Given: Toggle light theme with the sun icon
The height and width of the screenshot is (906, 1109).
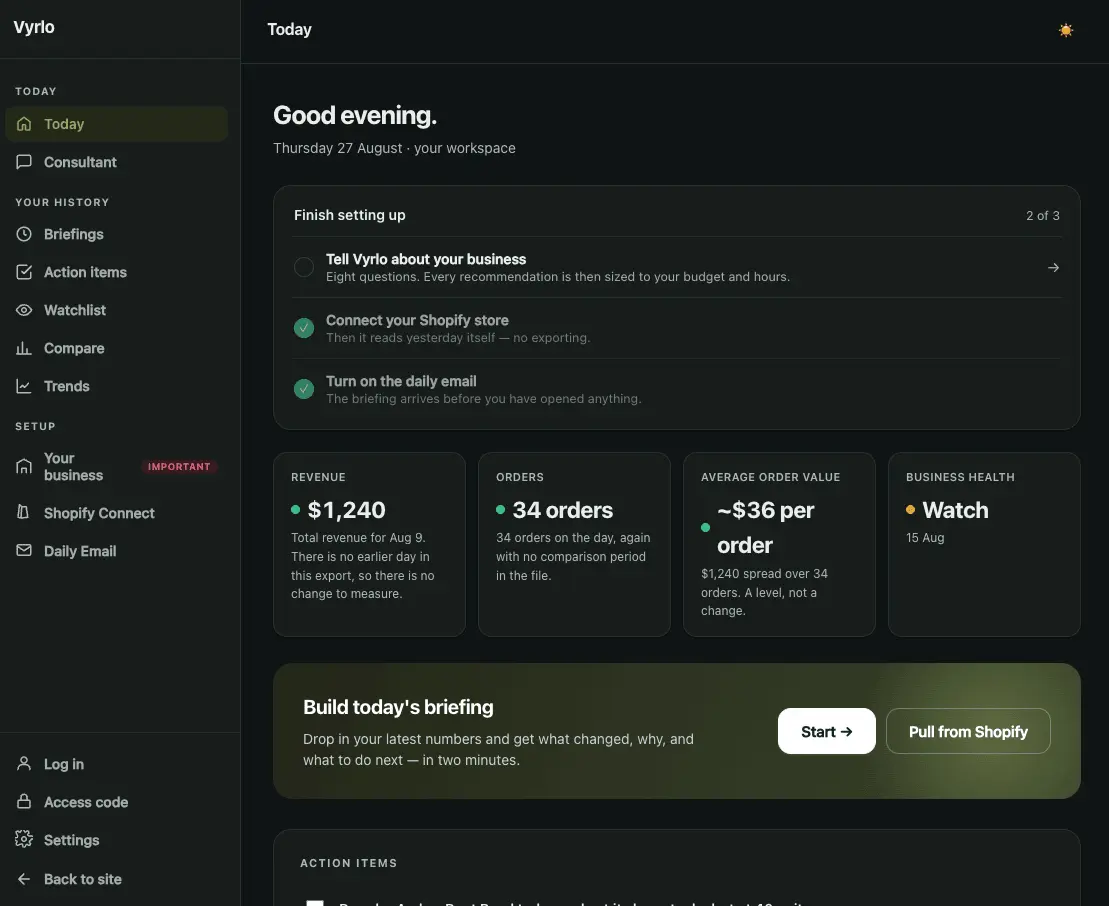Looking at the screenshot, I should [1065, 30].
